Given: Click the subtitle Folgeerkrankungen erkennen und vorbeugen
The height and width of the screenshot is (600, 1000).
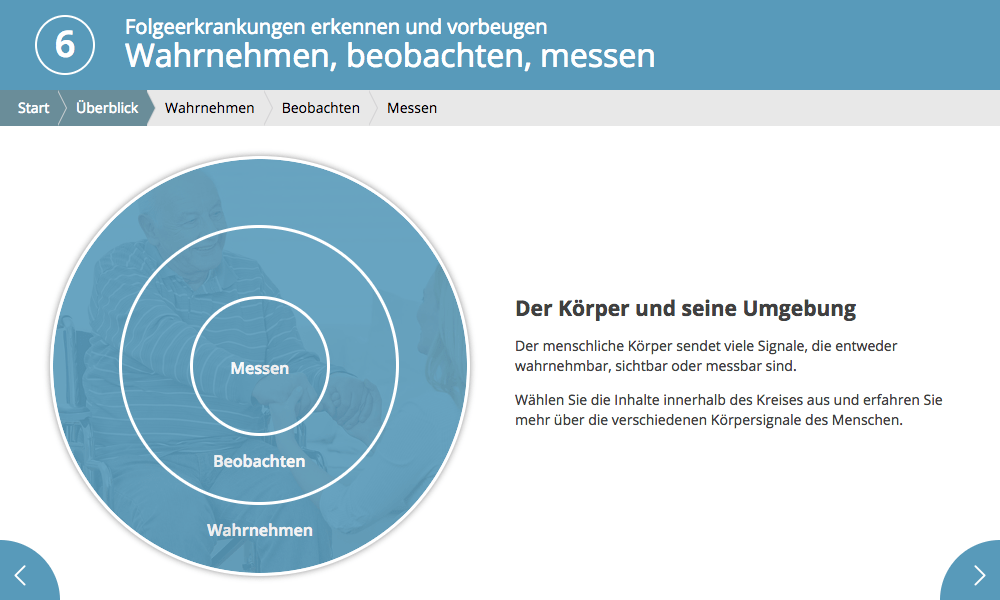Looking at the screenshot, I should [336, 26].
